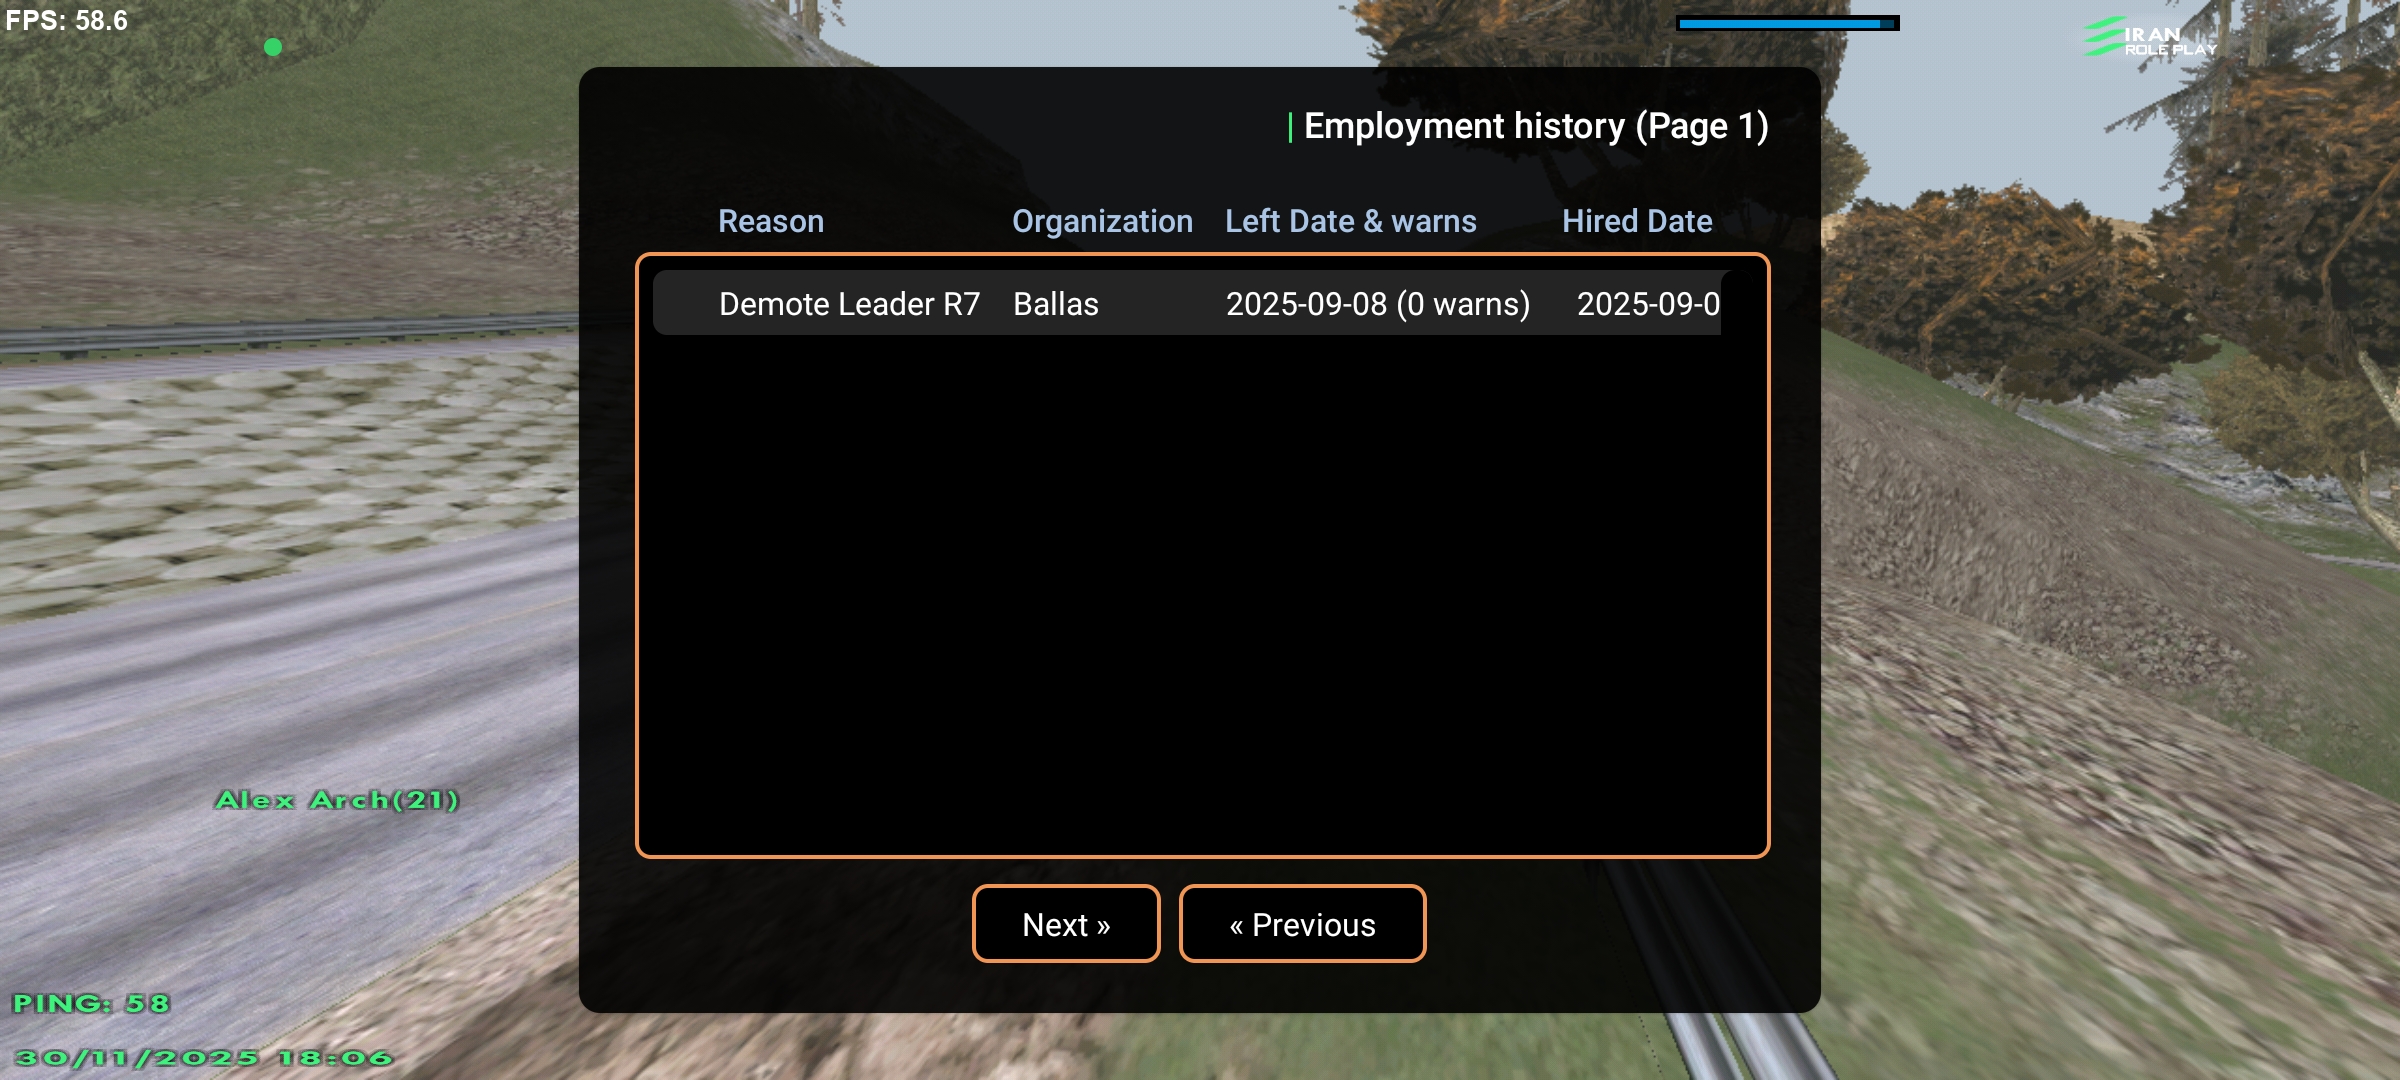
Task: Click the Employment history page title
Action: coord(1536,126)
